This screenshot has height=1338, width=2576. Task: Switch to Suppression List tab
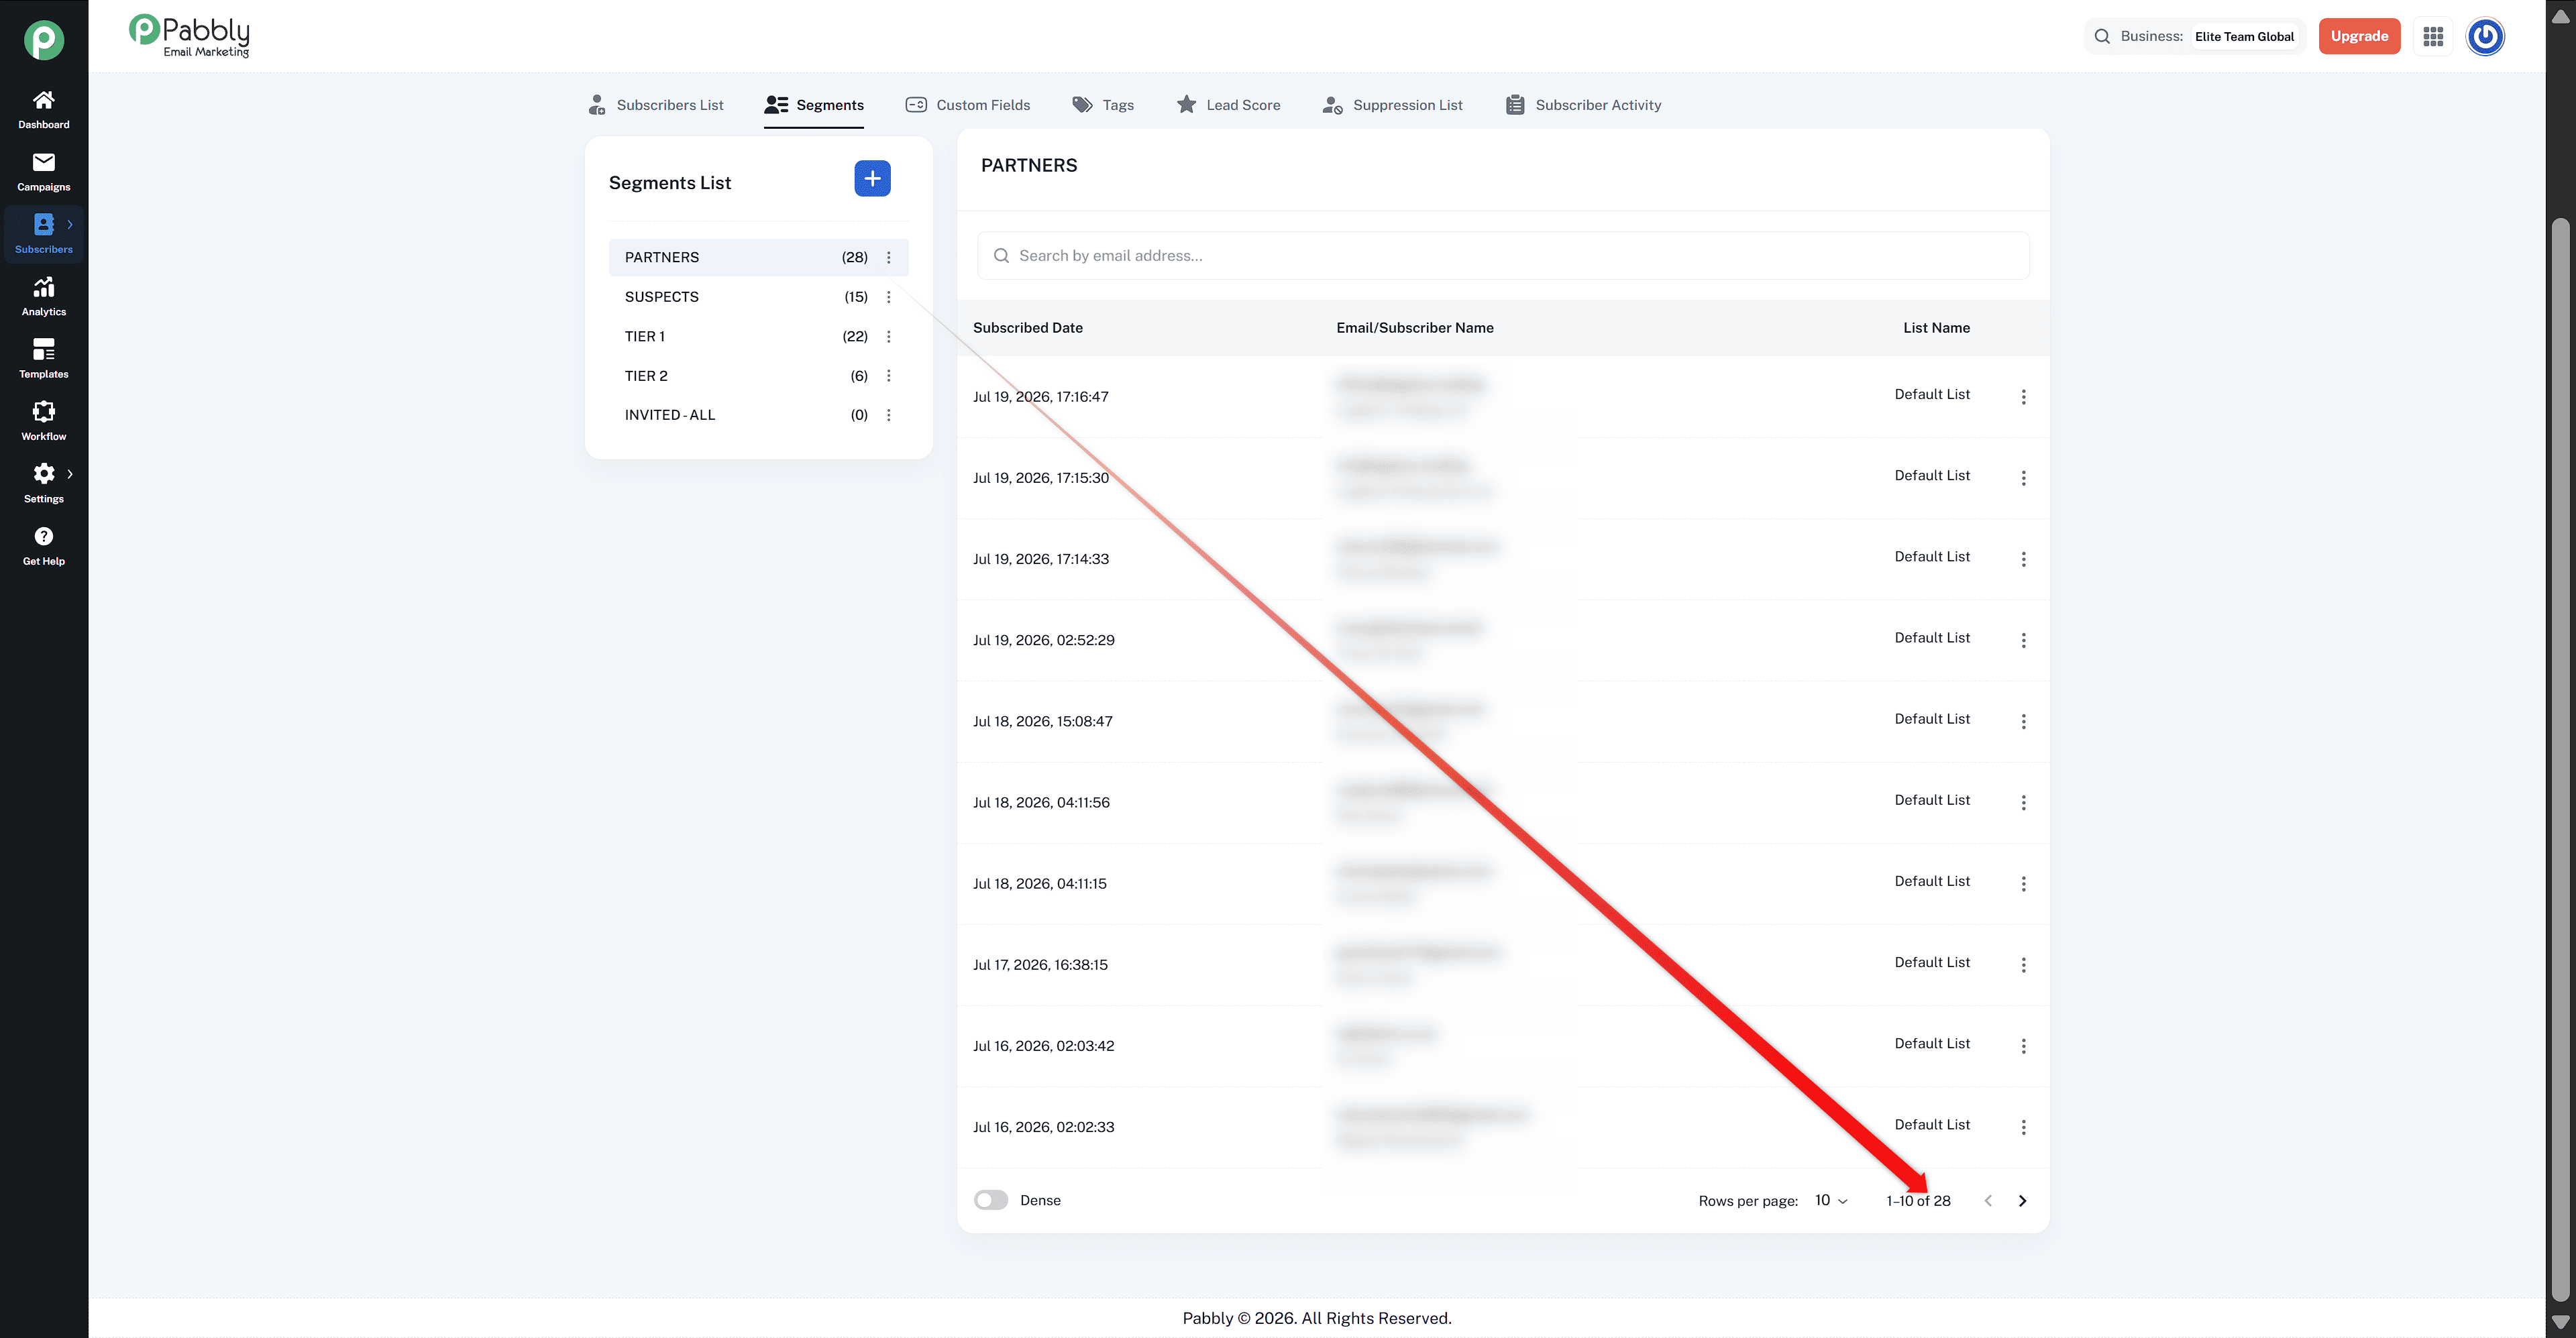[1392, 105]
